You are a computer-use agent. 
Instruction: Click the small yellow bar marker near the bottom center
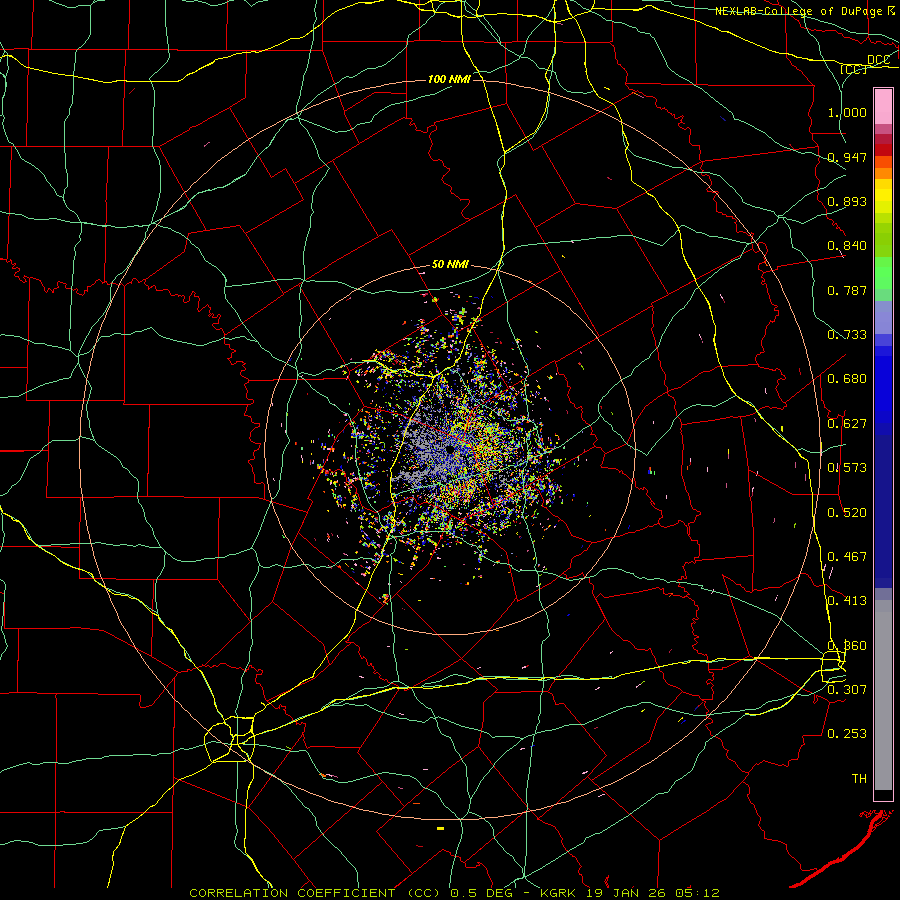click(440, 828)
